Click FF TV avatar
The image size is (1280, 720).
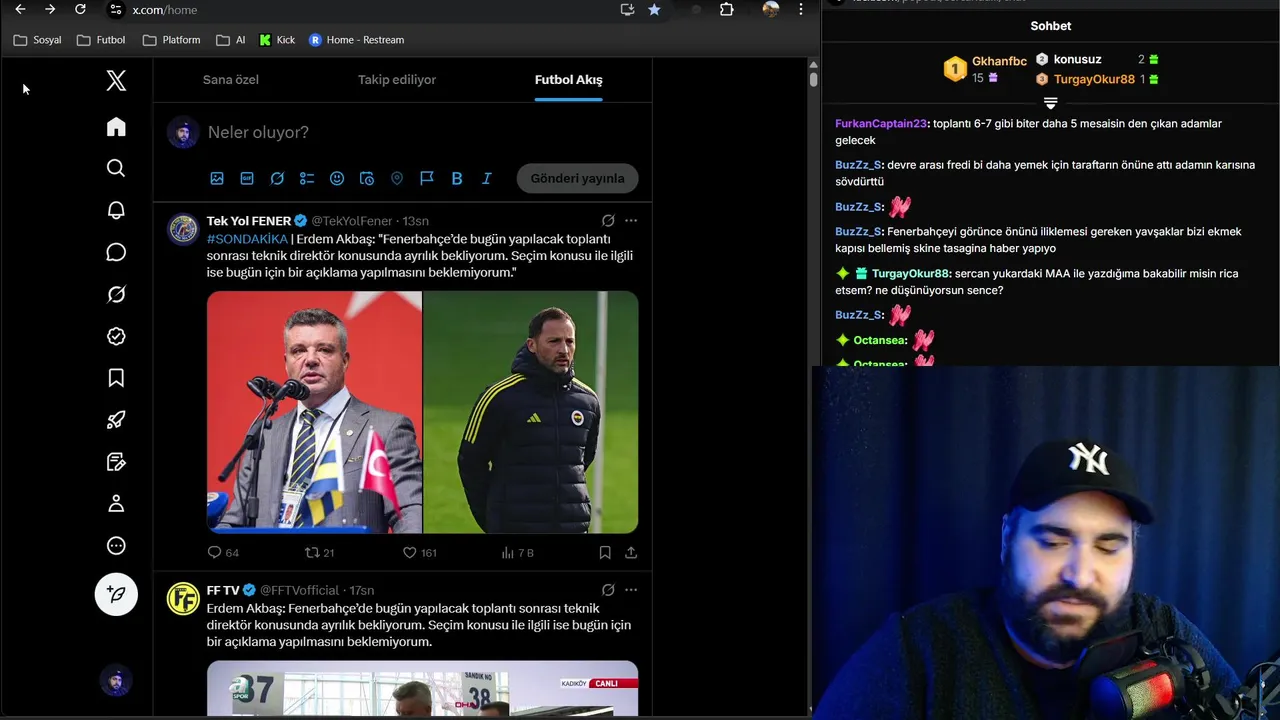(183, 598)
